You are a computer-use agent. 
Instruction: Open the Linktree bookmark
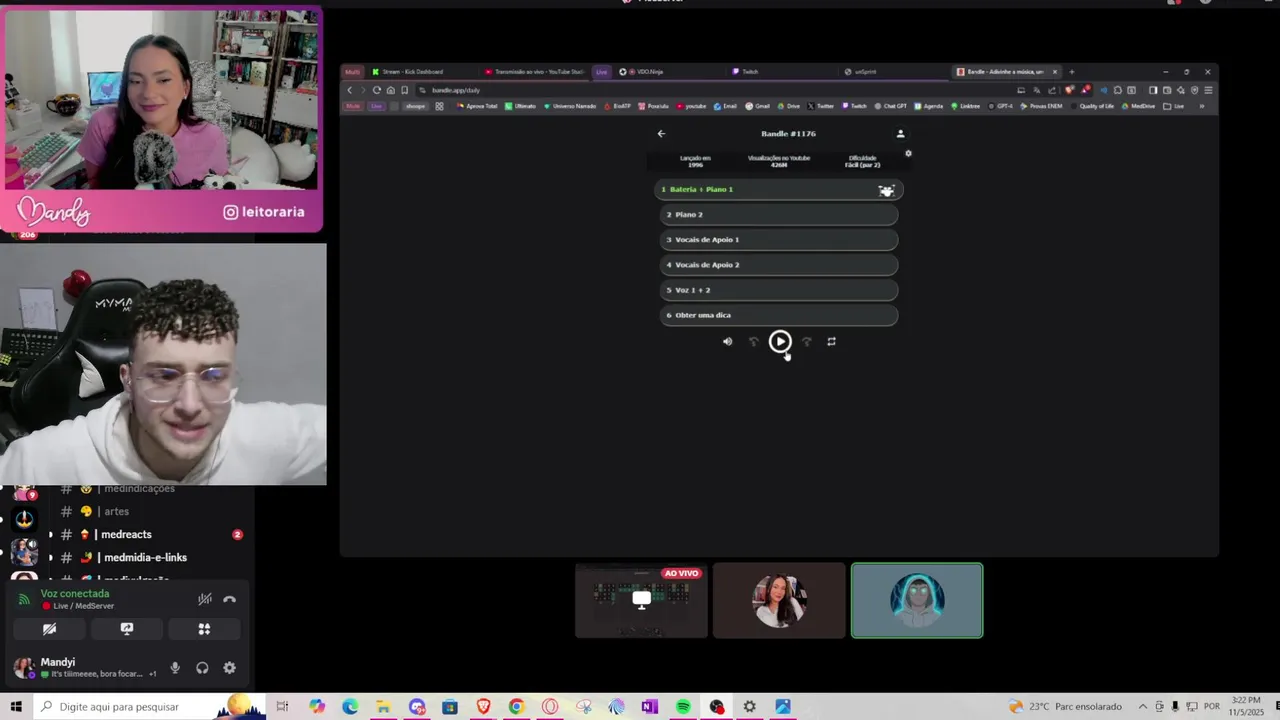(x=965, y=106)
